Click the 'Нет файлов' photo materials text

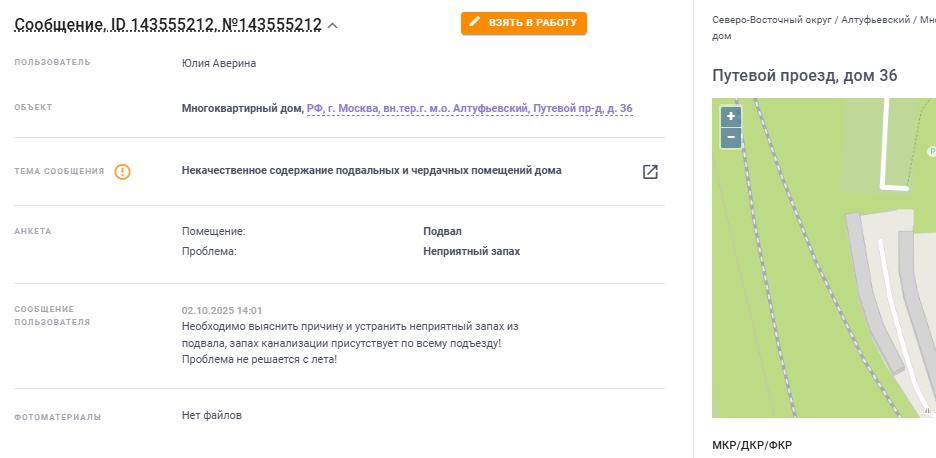pos(211,415)
